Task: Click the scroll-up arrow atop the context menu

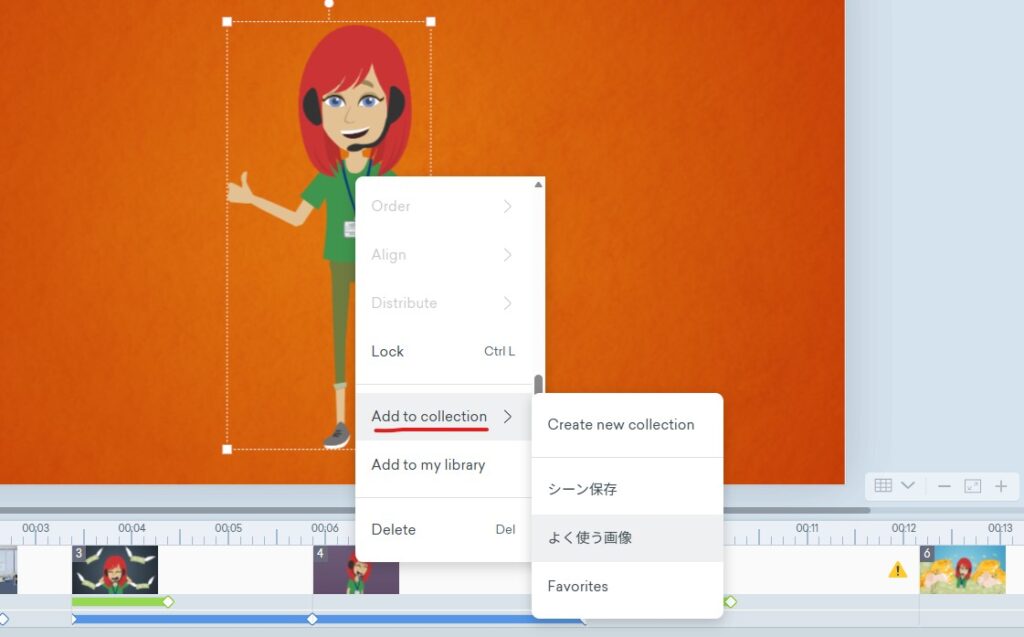Action: point(538,184)
